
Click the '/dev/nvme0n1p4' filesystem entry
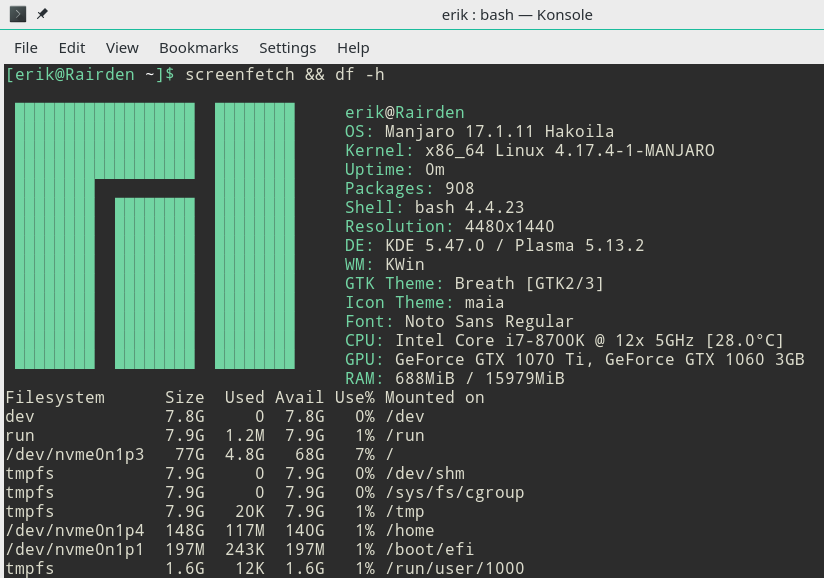click(x=75, y=530)
